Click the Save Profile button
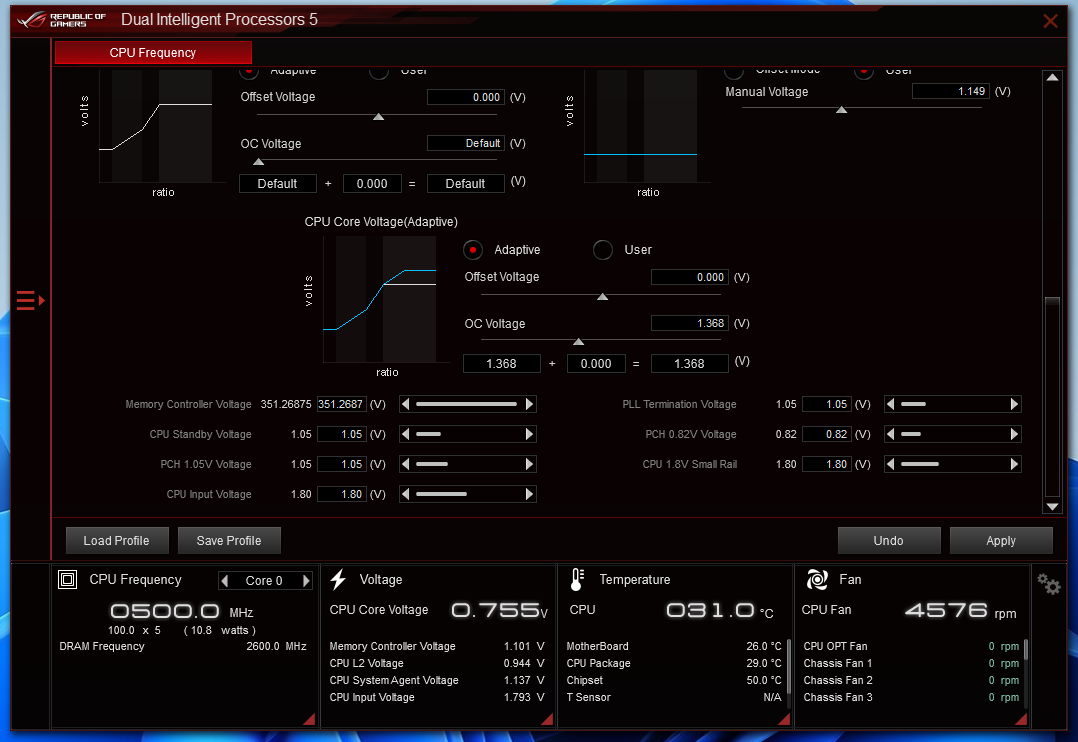Viewport: 1078px width, 742px height. (x=229, y=541)
